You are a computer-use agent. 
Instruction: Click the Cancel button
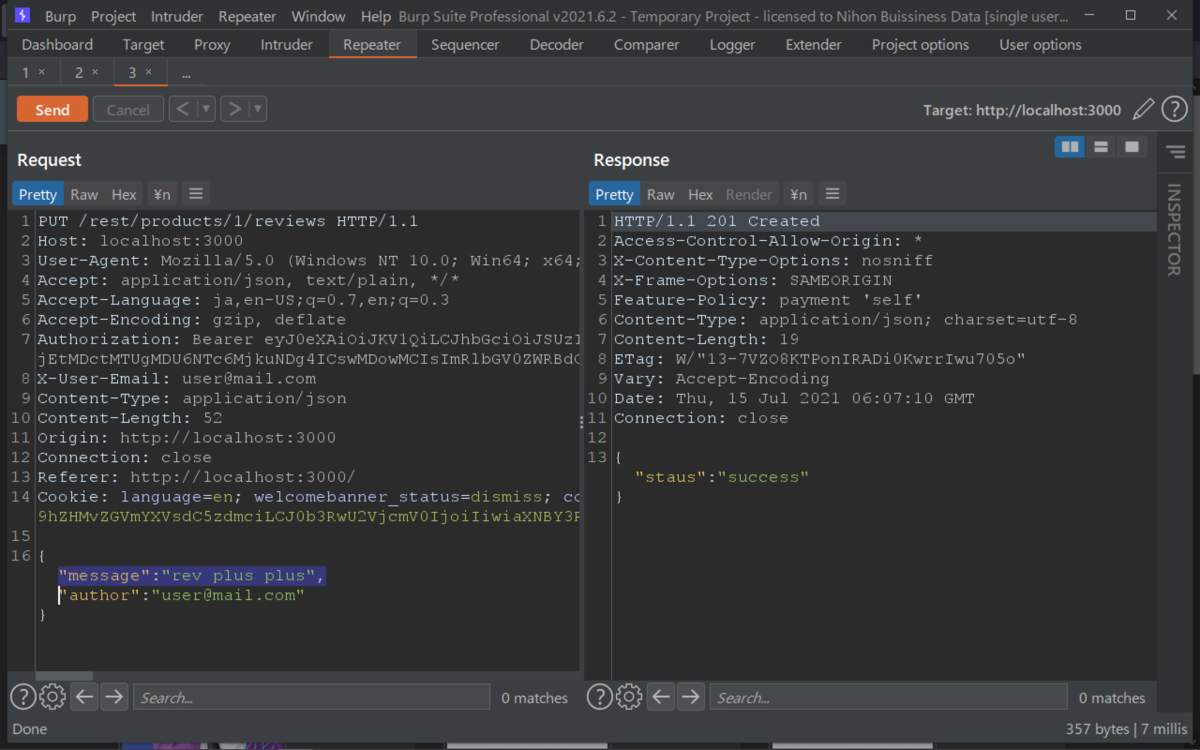[x=128, y=110]
